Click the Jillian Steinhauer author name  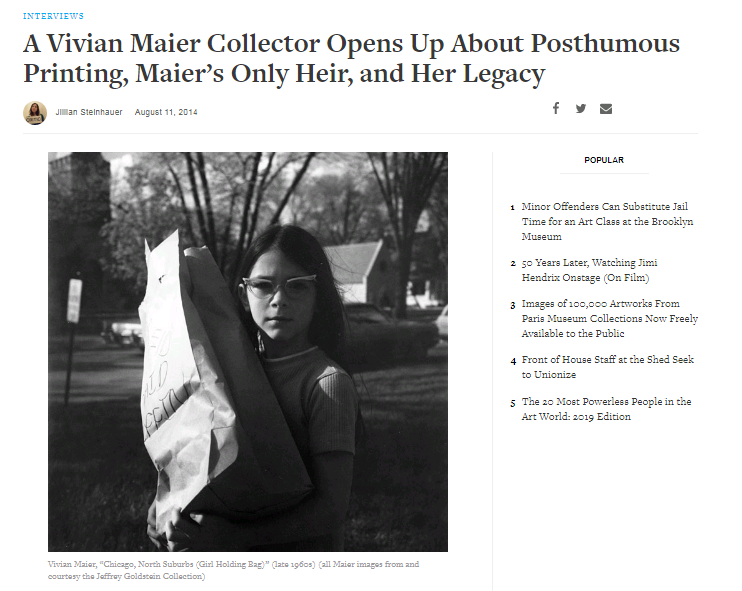point(89,112)
